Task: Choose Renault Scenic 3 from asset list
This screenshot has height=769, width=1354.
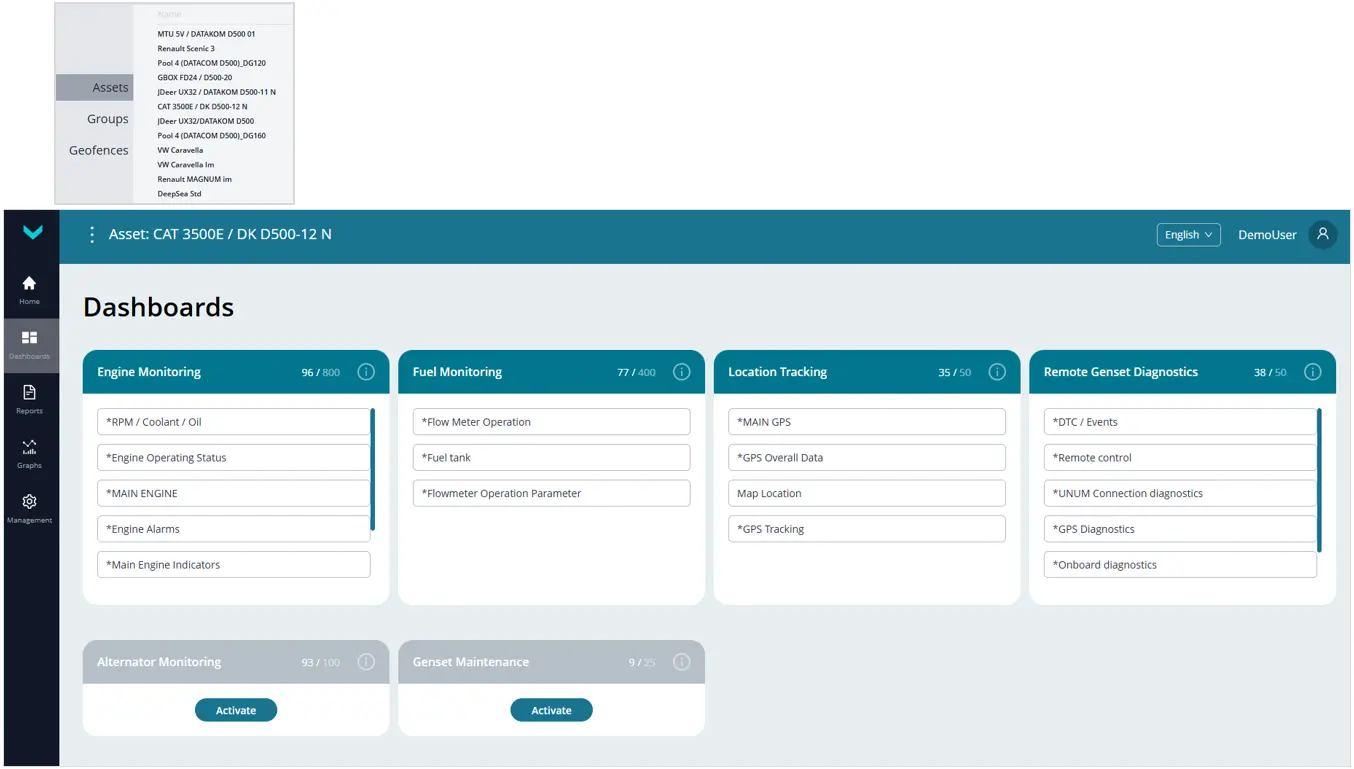Action: click(186, 48)
